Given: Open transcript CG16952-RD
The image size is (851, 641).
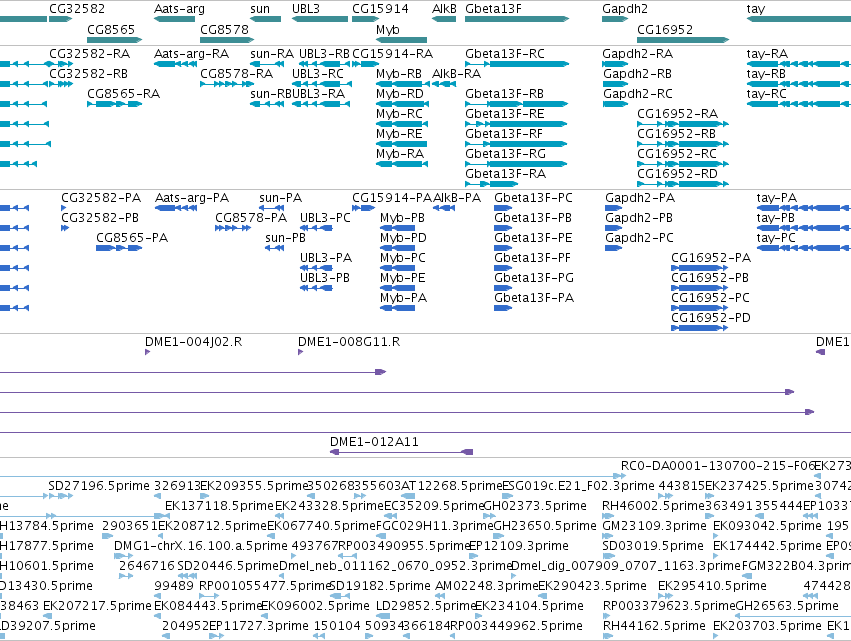Looking at the screenshot, I should [677, 174].
